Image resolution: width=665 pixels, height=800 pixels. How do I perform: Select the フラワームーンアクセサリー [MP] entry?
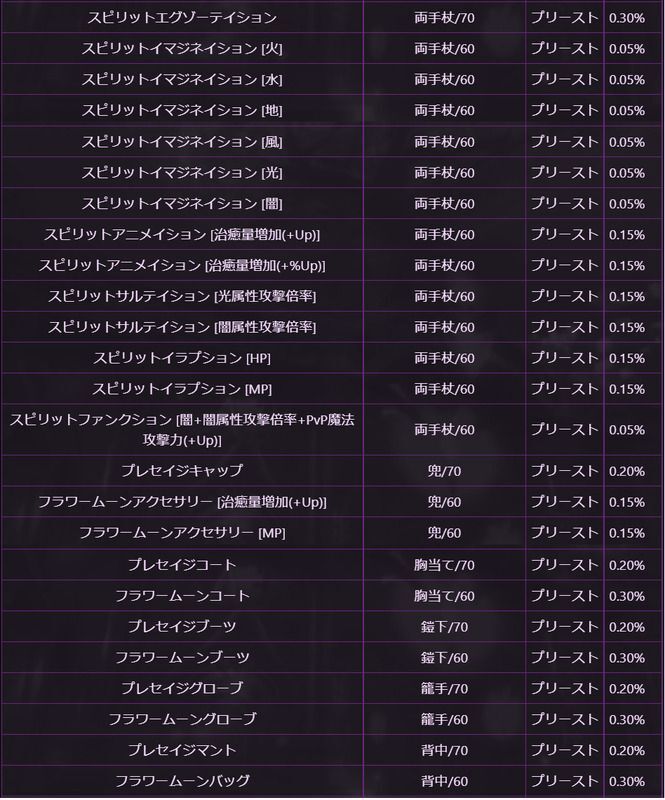tap(181, 533)
